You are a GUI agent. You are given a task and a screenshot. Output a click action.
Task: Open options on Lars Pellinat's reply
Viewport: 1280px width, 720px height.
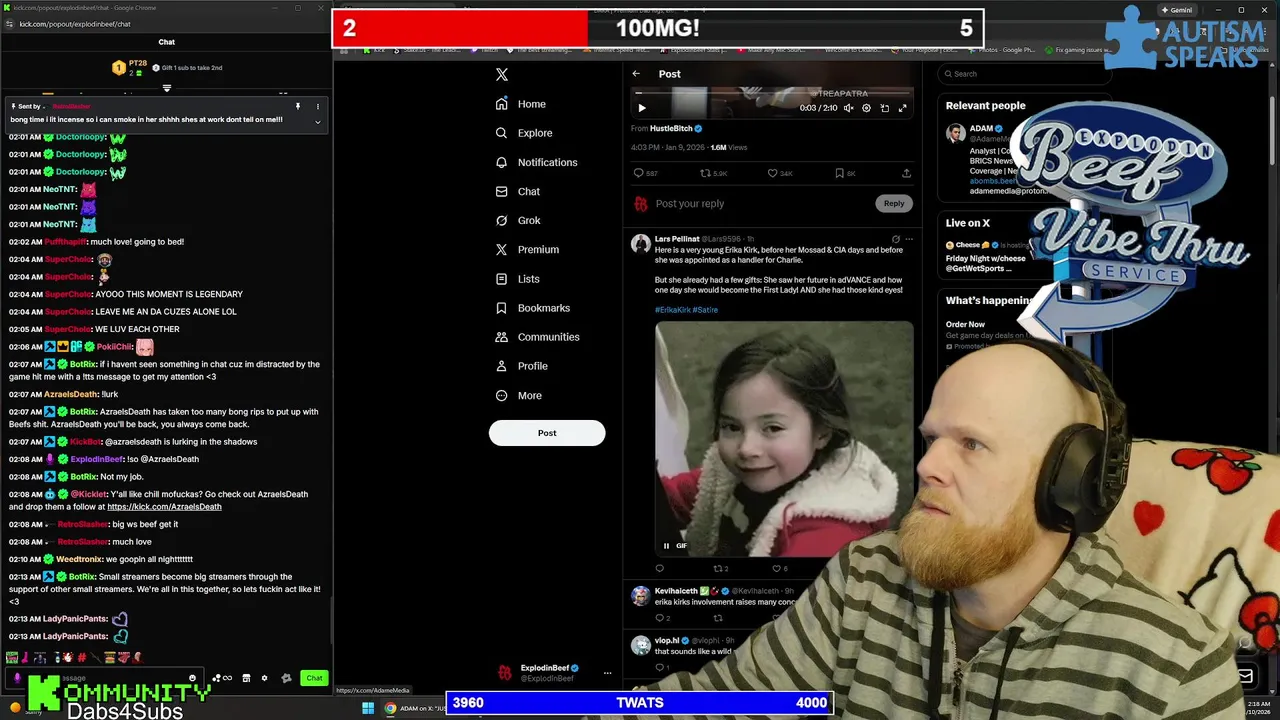coord(908,239)
